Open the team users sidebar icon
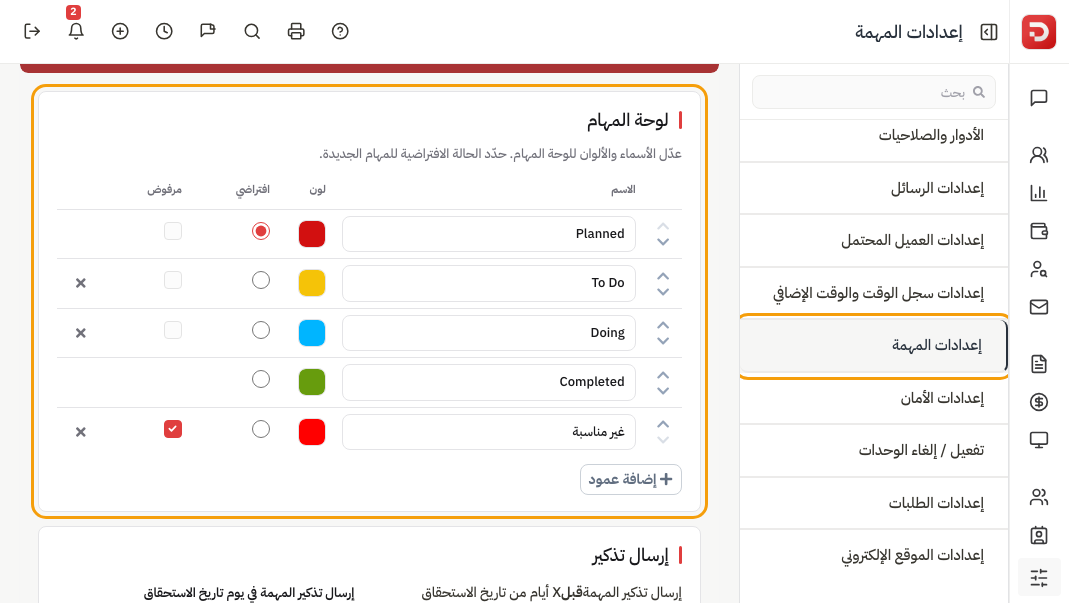Viewport: 1069px width, 603px height. point(1038,497)
